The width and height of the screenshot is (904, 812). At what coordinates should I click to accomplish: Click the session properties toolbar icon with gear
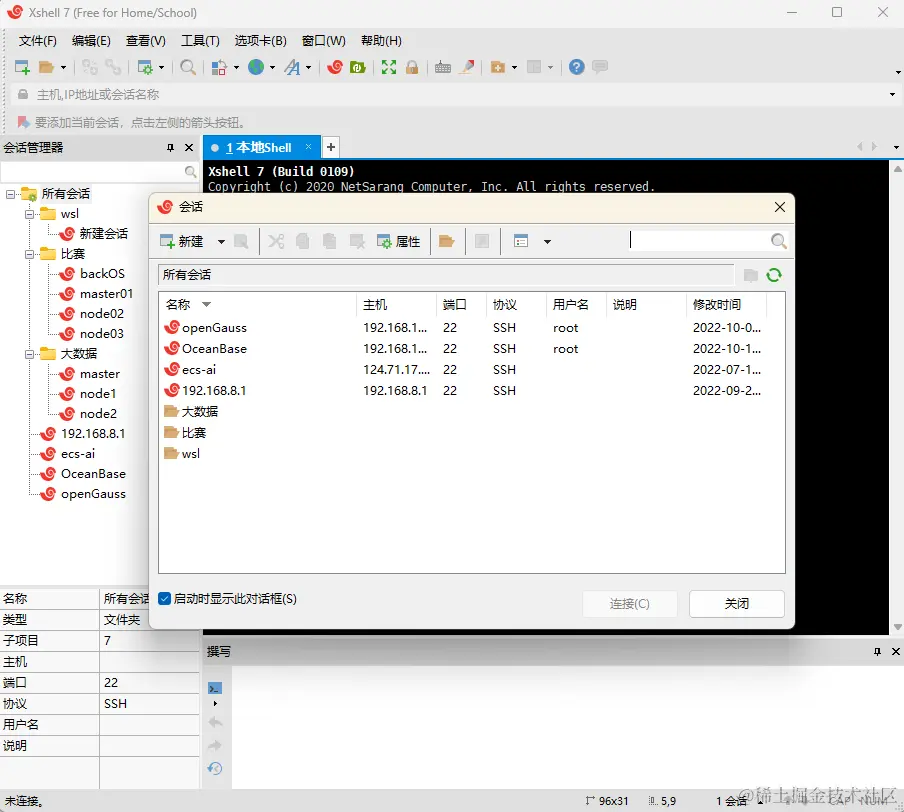[x=145, y=67]
